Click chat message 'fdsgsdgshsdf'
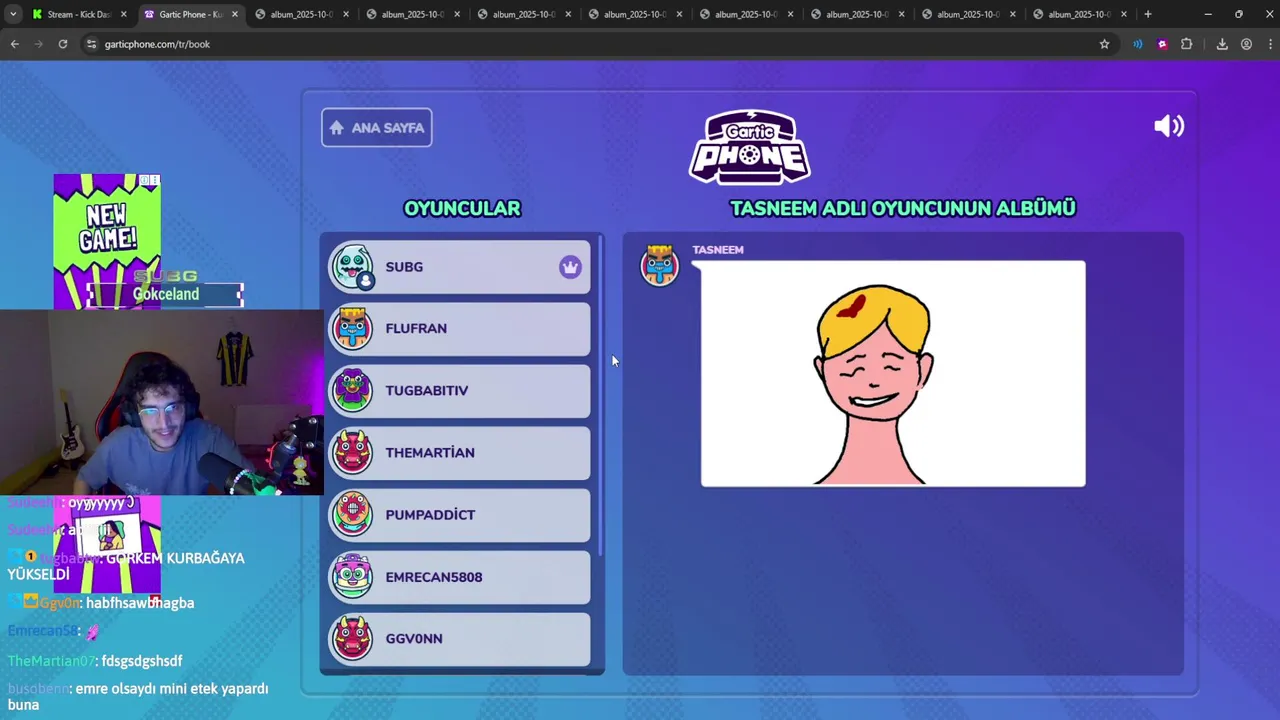 tap(142, 661)
